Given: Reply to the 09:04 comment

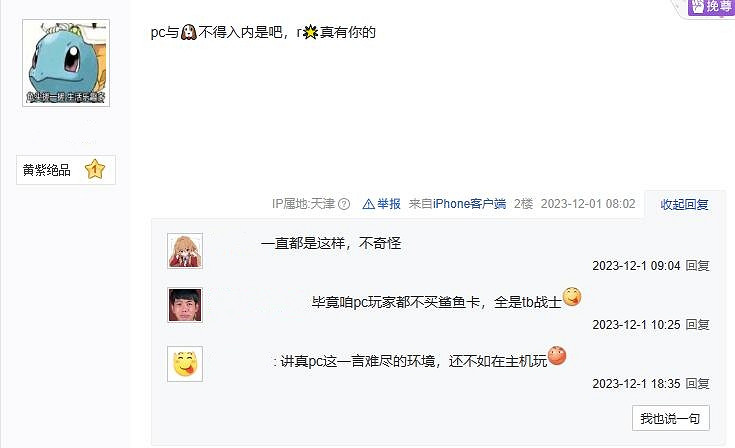Looking at the screenshot, I should [698, 266].
